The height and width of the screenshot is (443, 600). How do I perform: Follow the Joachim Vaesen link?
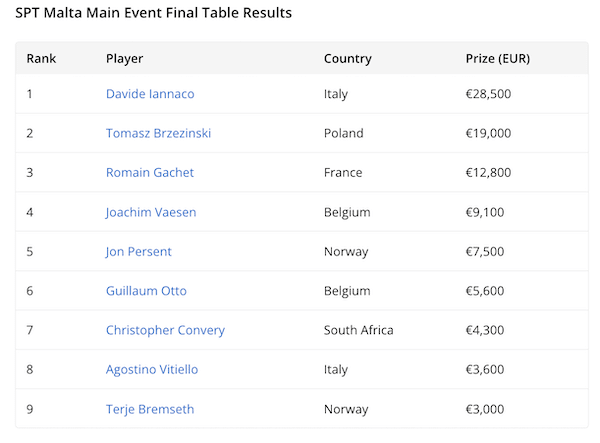(151, 212)
